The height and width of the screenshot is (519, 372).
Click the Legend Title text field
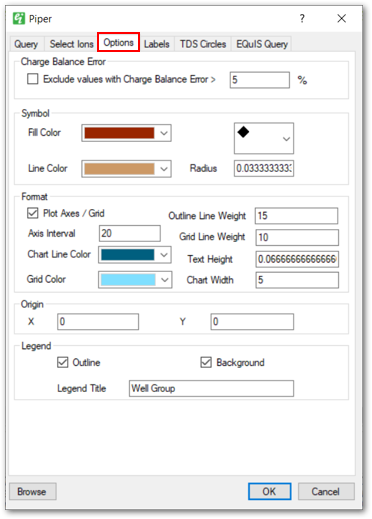(x=211, y=388)
